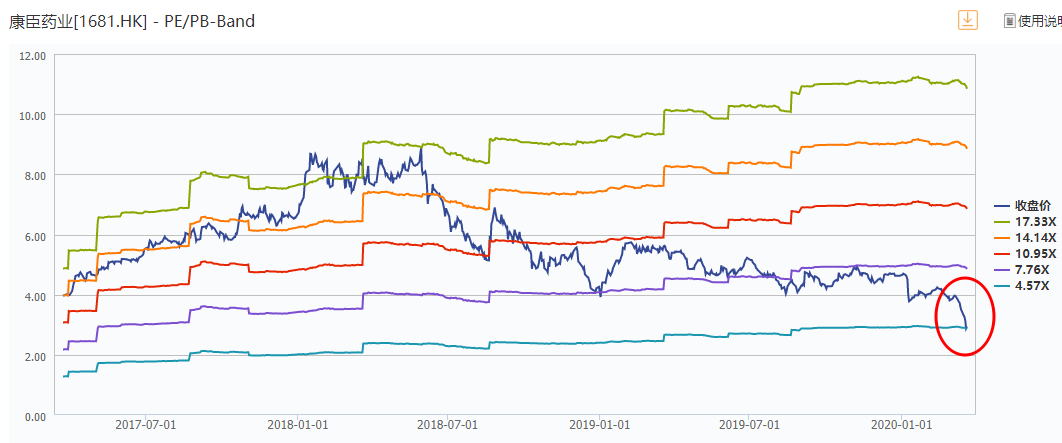Open the 使用说明 usage instructions link

1040,20
